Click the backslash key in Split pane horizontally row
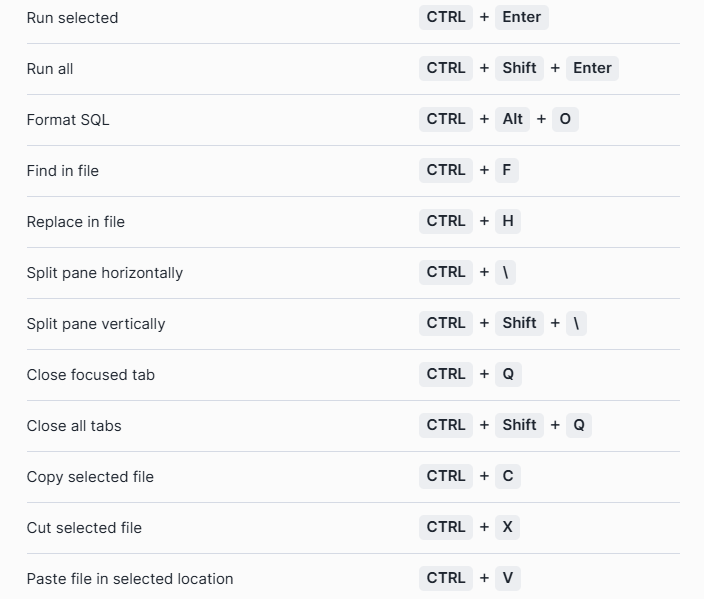704x599 pixels. 506,272
